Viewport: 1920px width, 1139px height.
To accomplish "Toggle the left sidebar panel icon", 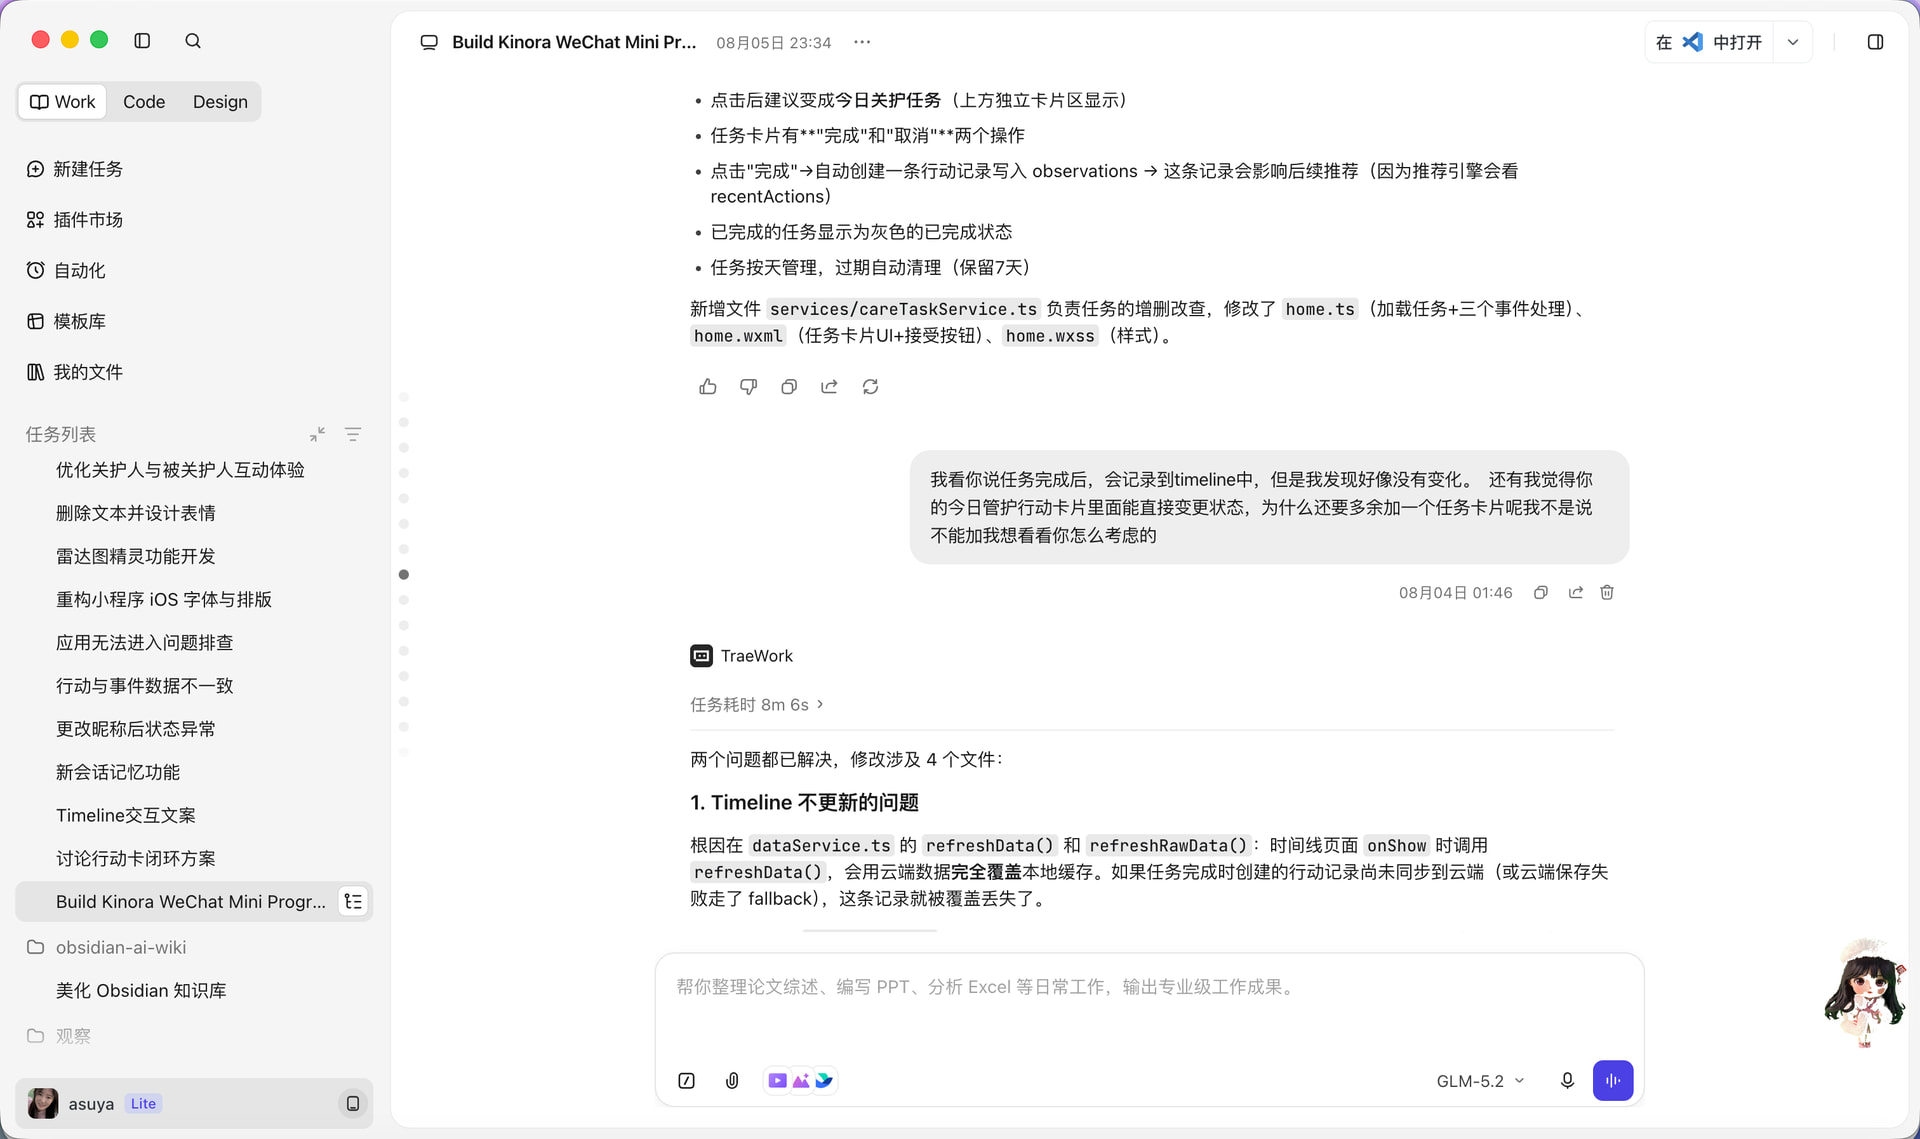I will [142, 41].
